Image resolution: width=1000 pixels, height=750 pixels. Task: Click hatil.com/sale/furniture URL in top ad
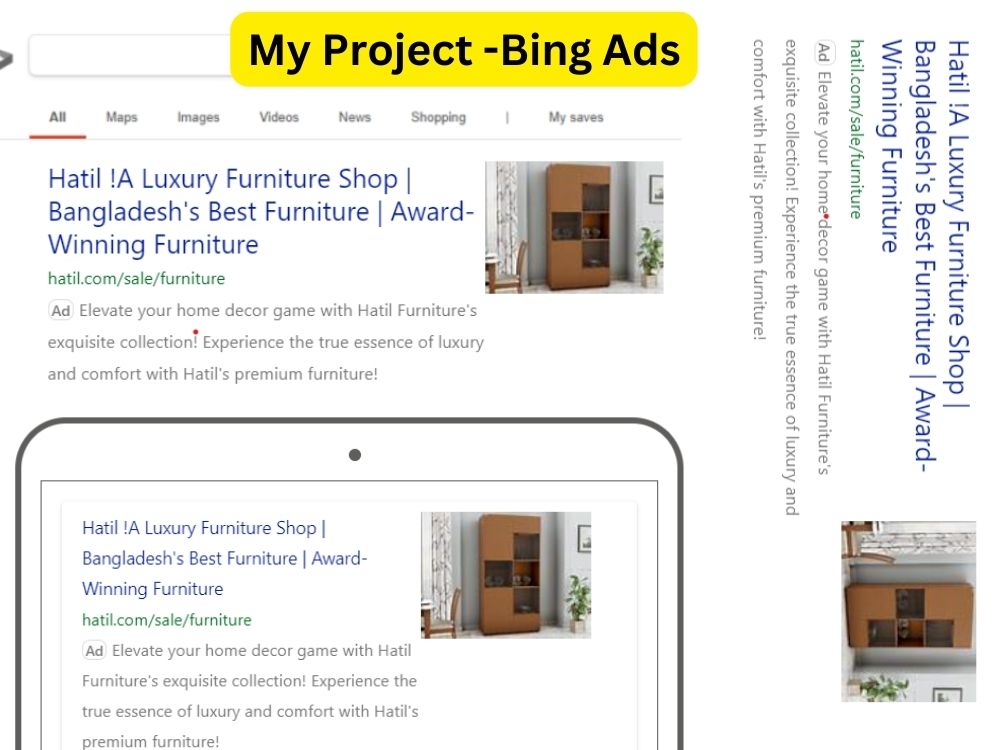click(136, 279)
